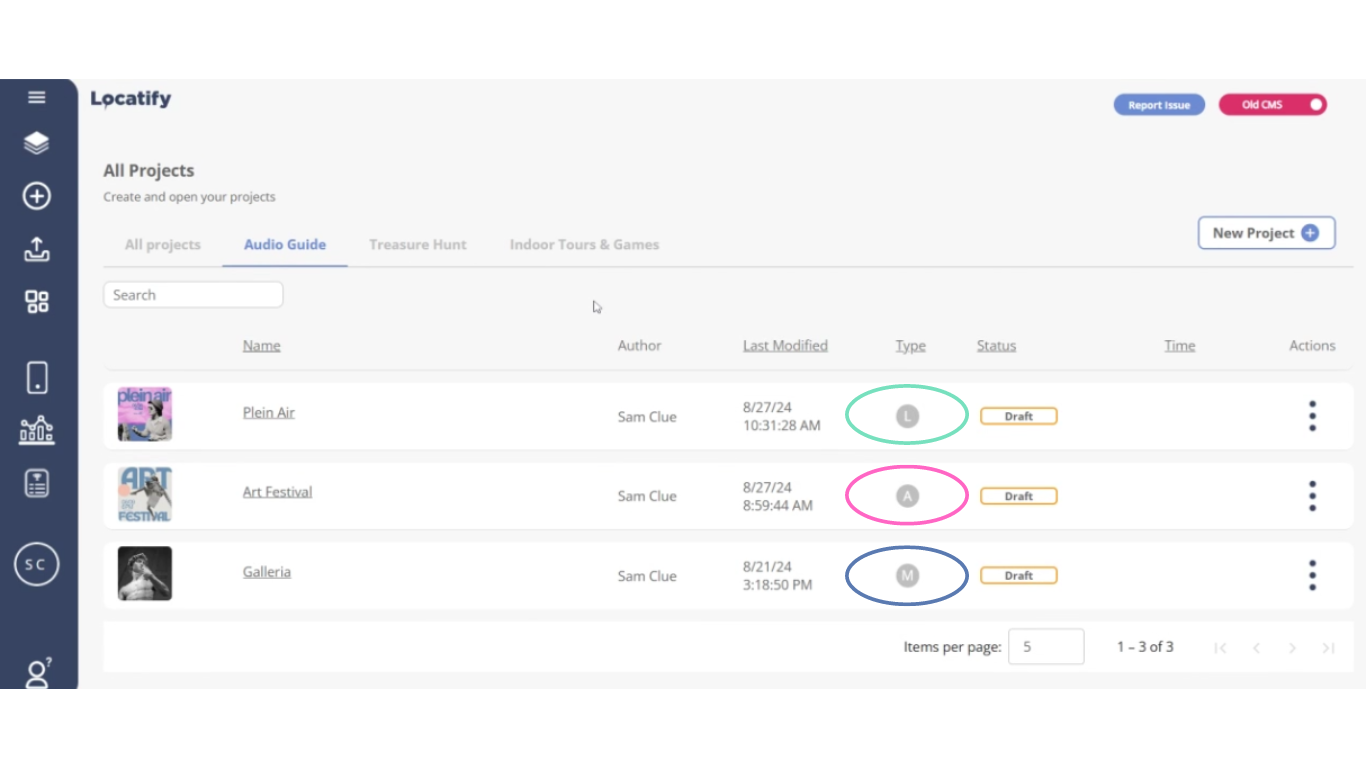Open the Galleria project link

pos(267,572)
